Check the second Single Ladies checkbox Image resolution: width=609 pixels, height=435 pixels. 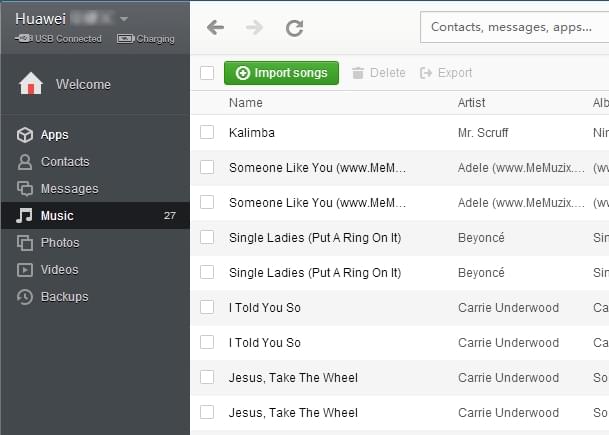click(x=207, y=272)
